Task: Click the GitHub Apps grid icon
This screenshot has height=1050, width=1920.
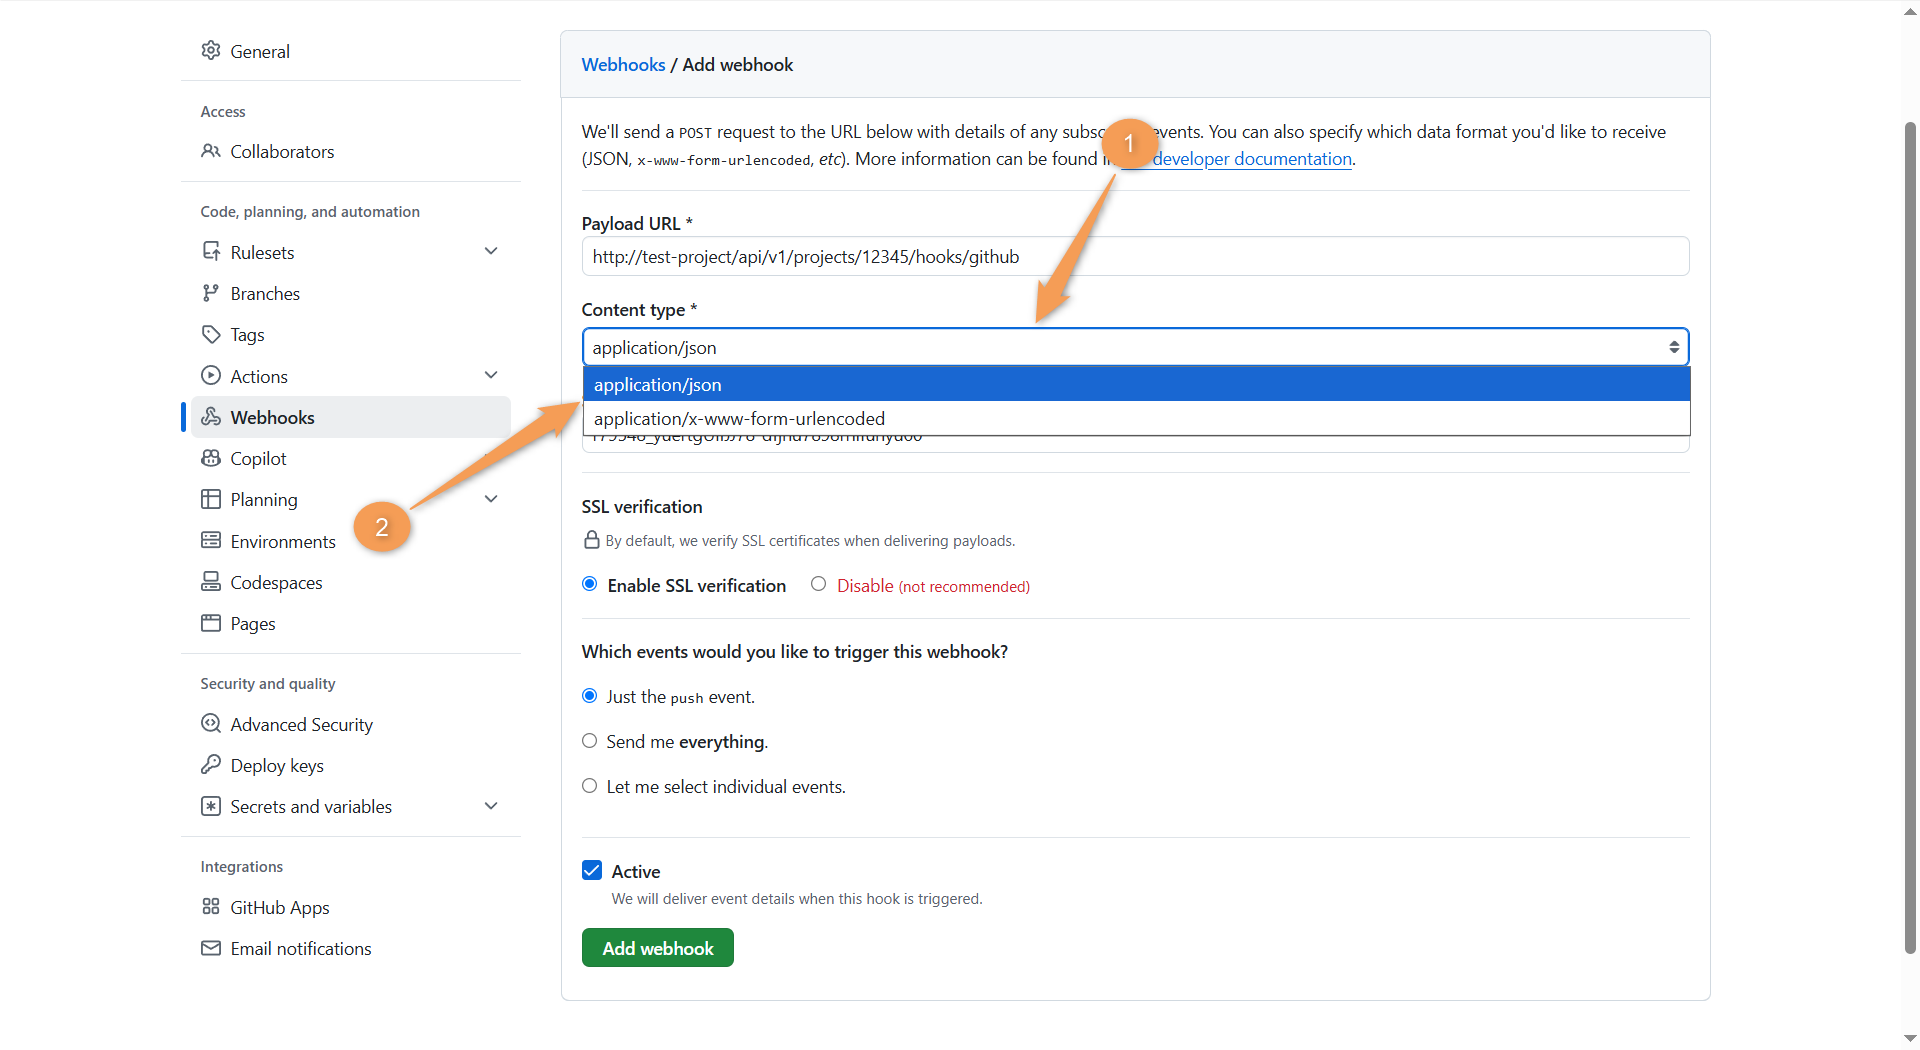Action: click(211, 907)
